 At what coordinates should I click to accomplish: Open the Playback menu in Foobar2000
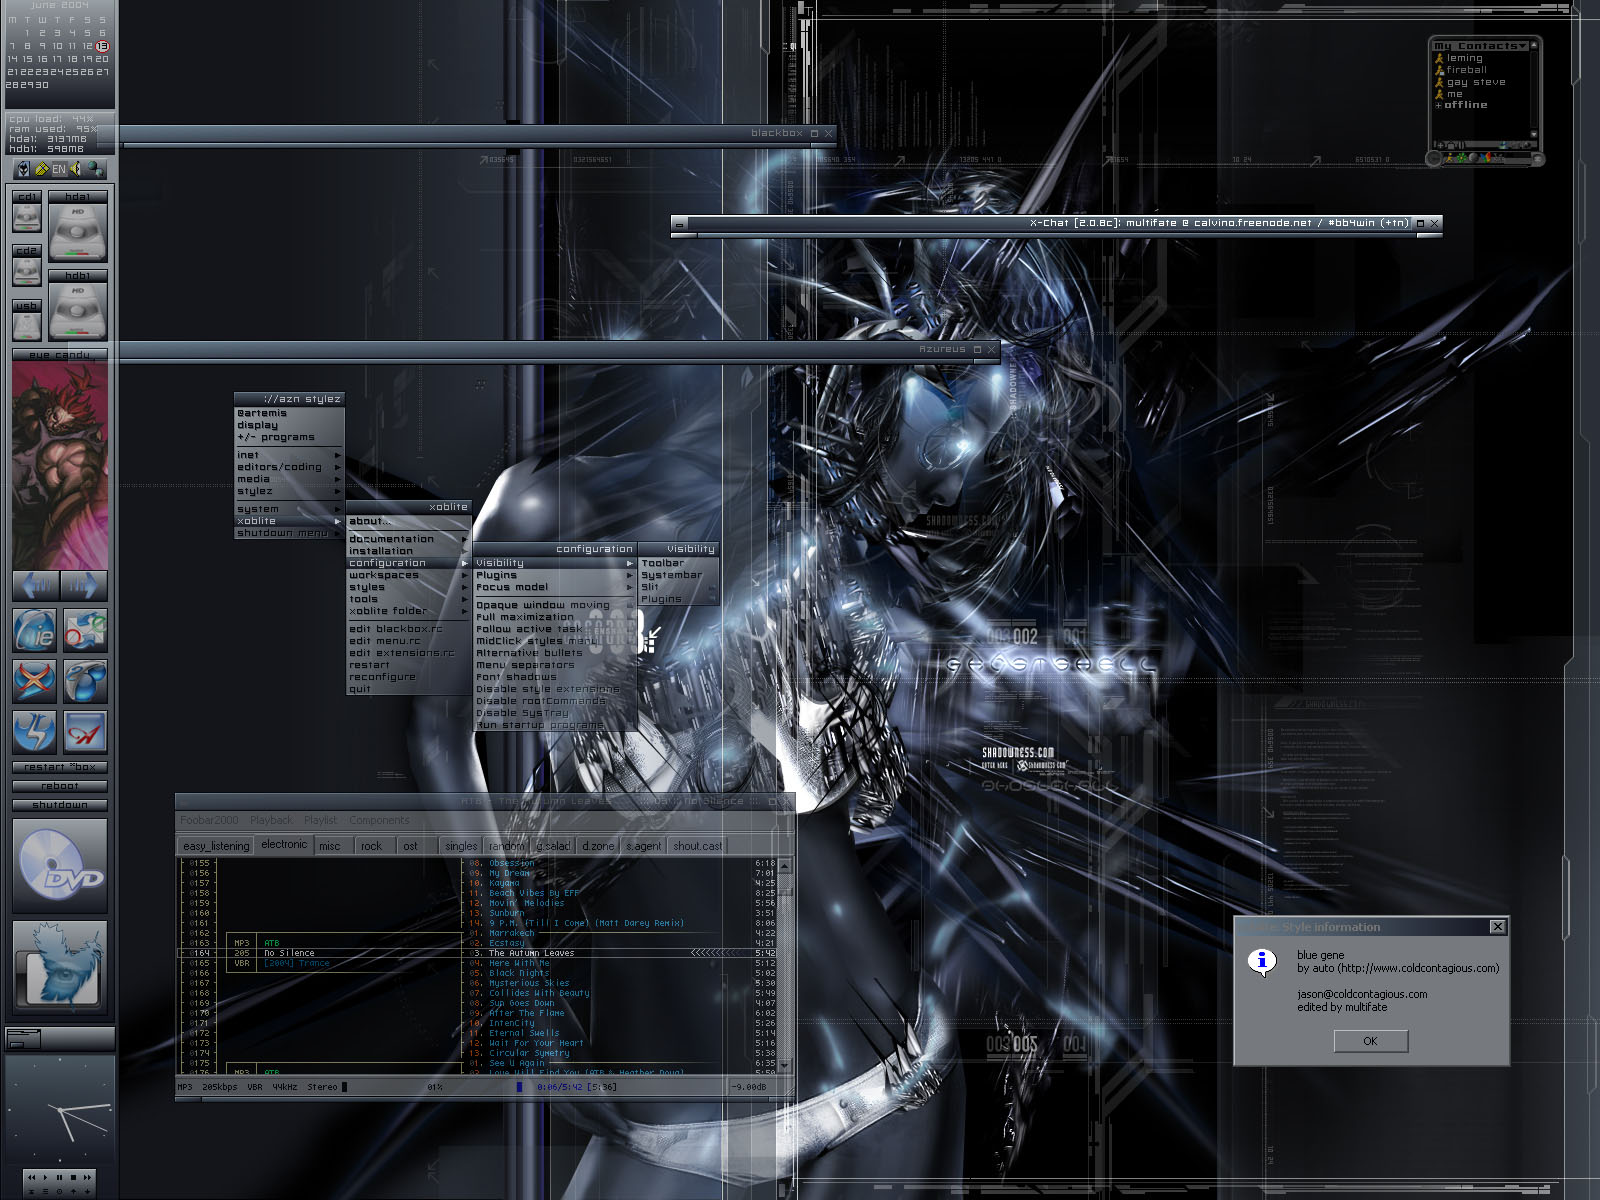271,820
